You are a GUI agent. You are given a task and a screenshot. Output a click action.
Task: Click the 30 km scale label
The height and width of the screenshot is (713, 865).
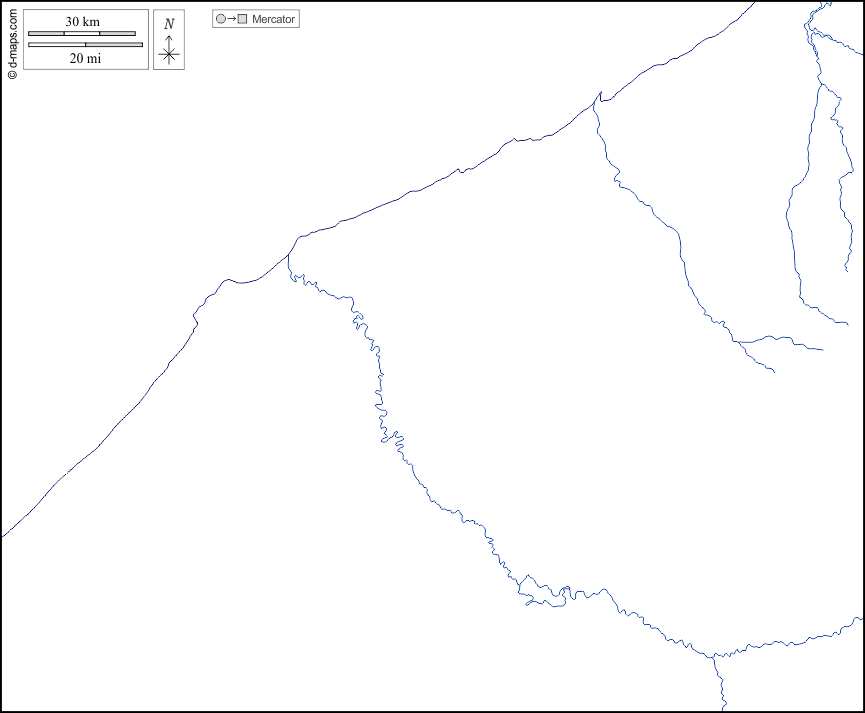[83, 22]
